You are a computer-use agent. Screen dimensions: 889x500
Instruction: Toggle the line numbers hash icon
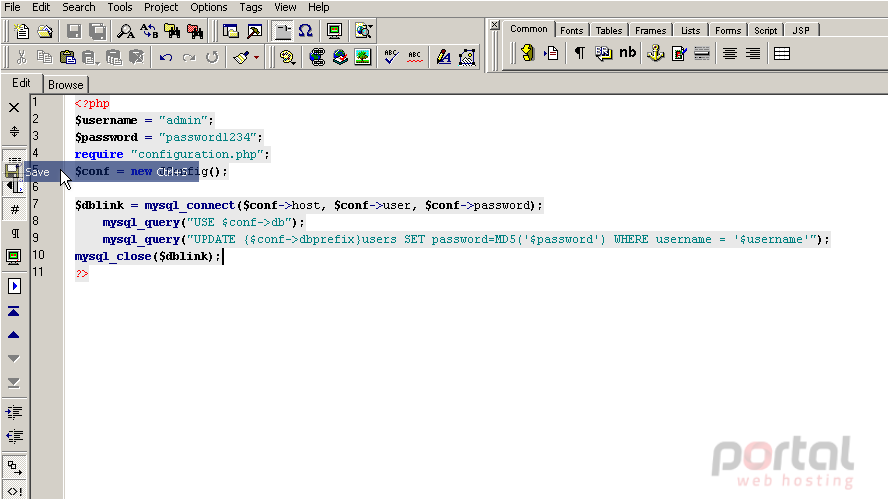point(14,210)
